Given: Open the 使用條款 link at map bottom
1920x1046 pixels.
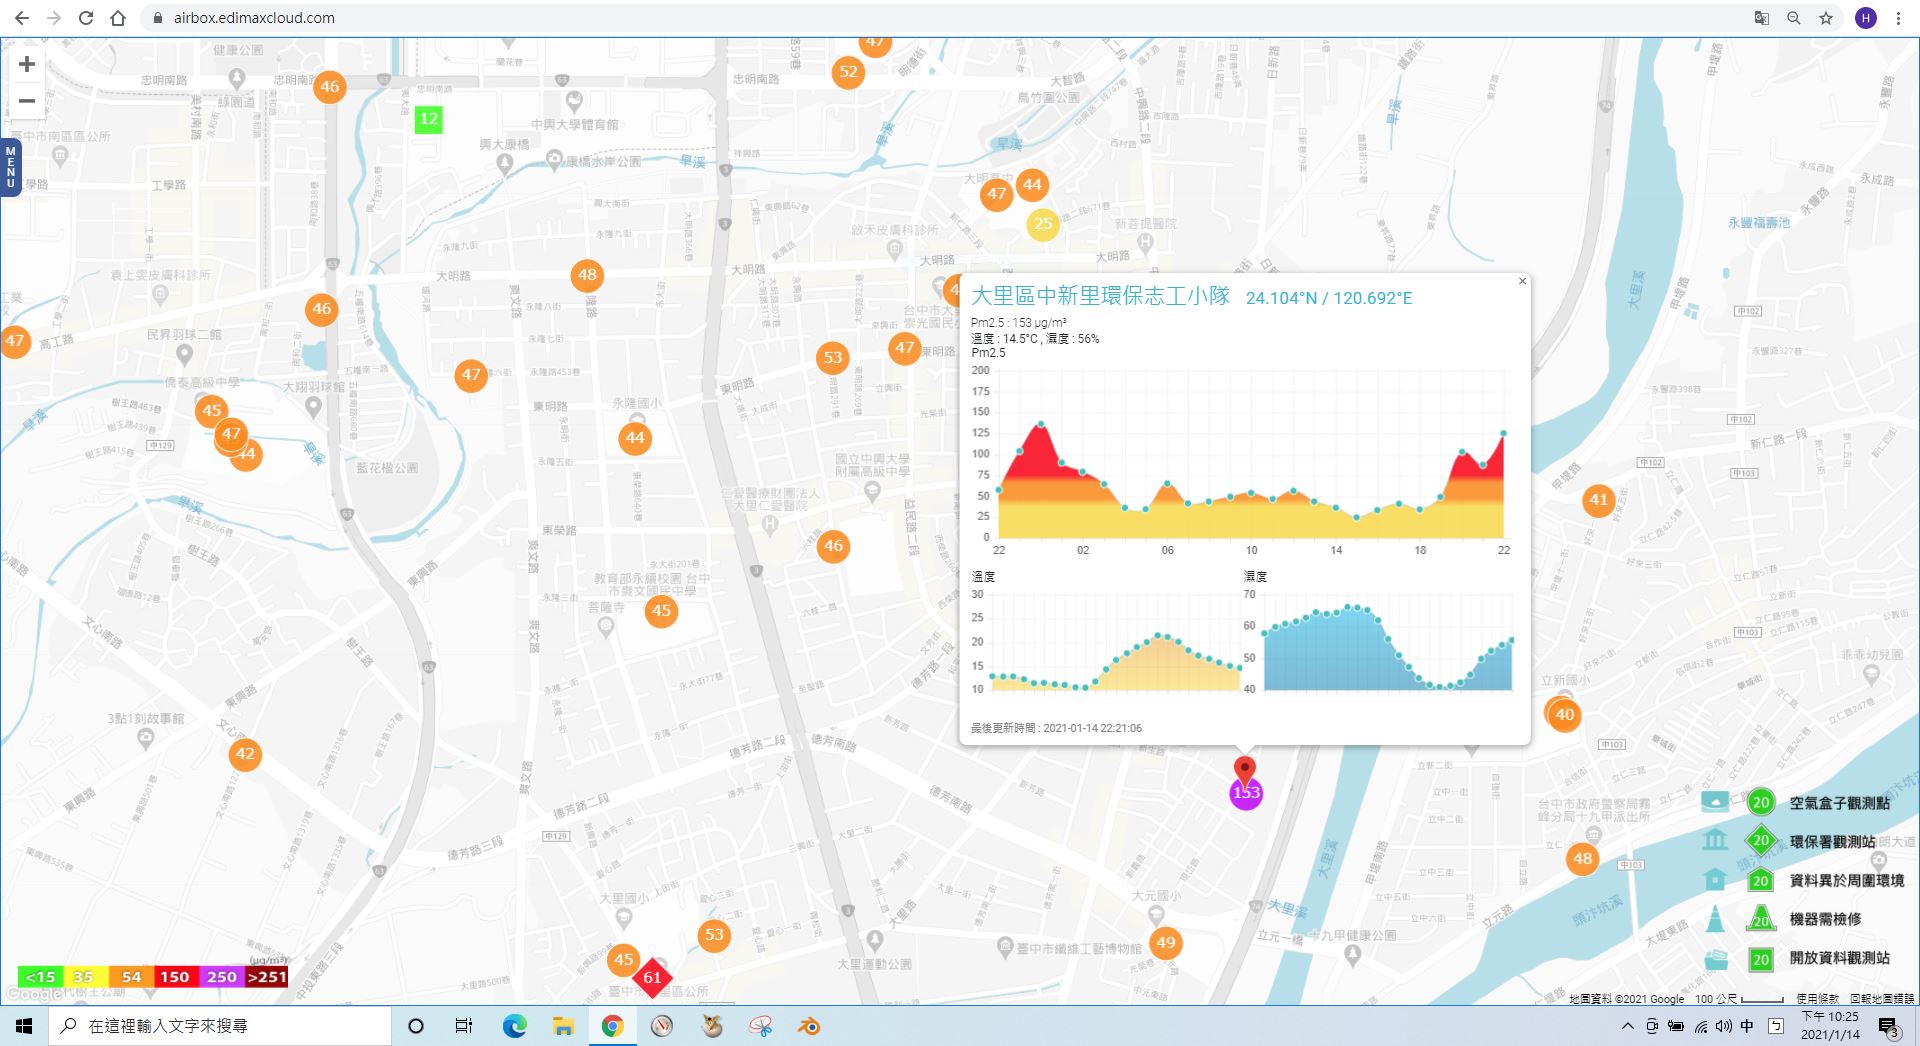Looking at the screenshot, I should pyautogui.click(x=1817, y=998).
